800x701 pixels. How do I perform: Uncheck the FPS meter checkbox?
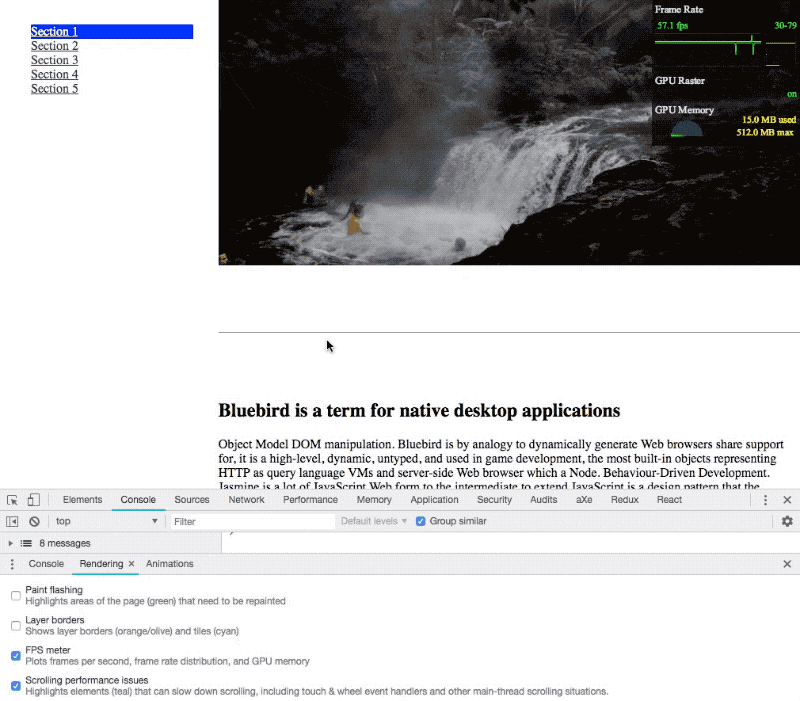16,656
